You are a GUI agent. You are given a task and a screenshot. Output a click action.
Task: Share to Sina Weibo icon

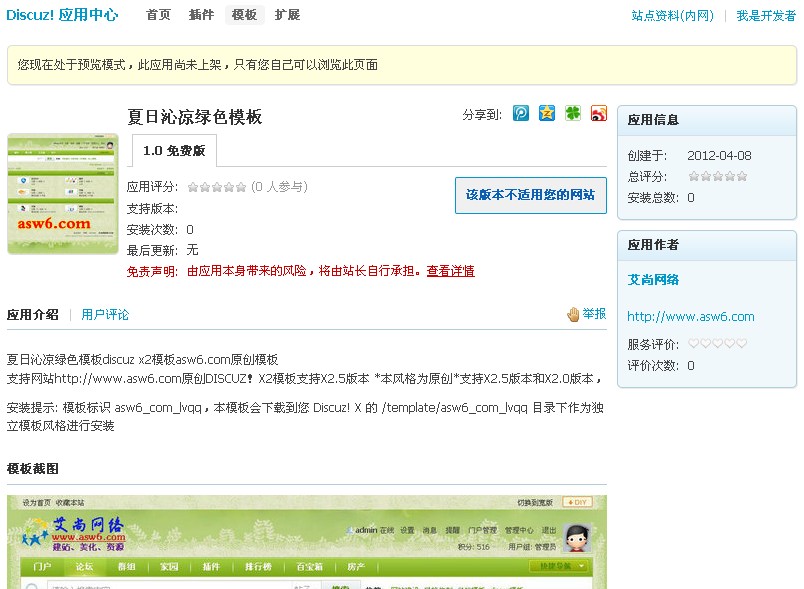[598, 113]
